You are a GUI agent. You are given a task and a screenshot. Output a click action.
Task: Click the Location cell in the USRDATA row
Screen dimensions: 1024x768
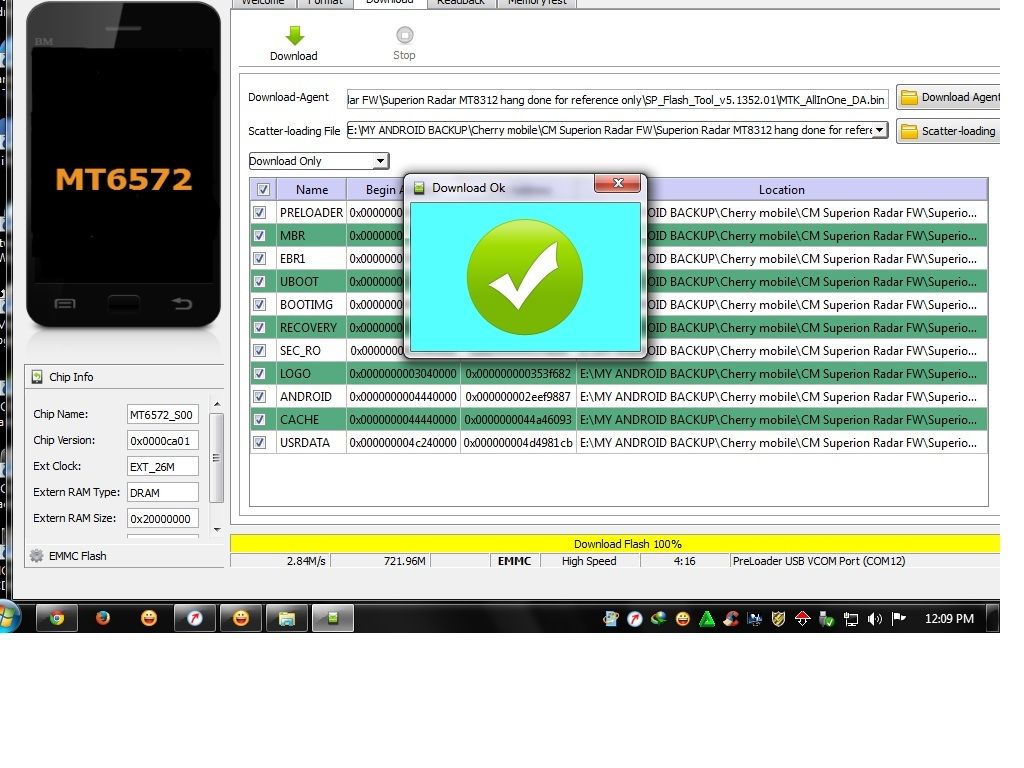point(782,443)
